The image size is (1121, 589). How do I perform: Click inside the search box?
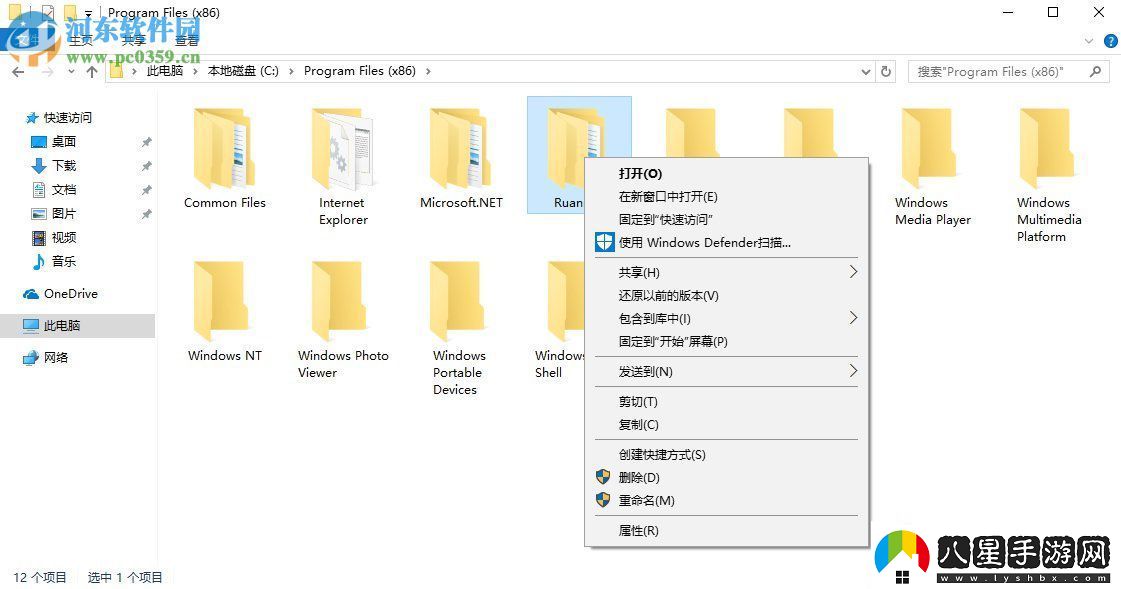point(1000,71)
